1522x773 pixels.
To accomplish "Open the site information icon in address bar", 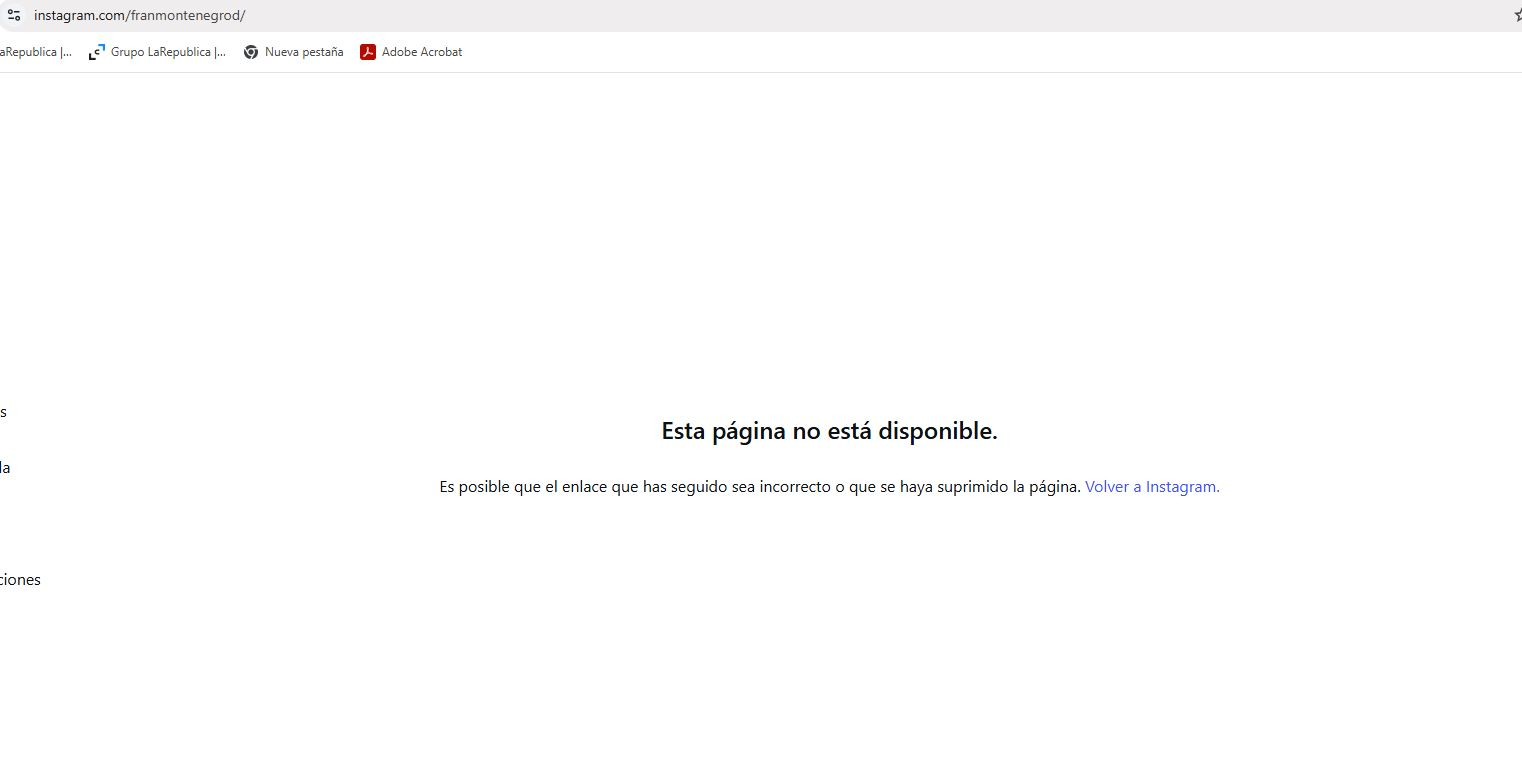I will tap(13, 15).
